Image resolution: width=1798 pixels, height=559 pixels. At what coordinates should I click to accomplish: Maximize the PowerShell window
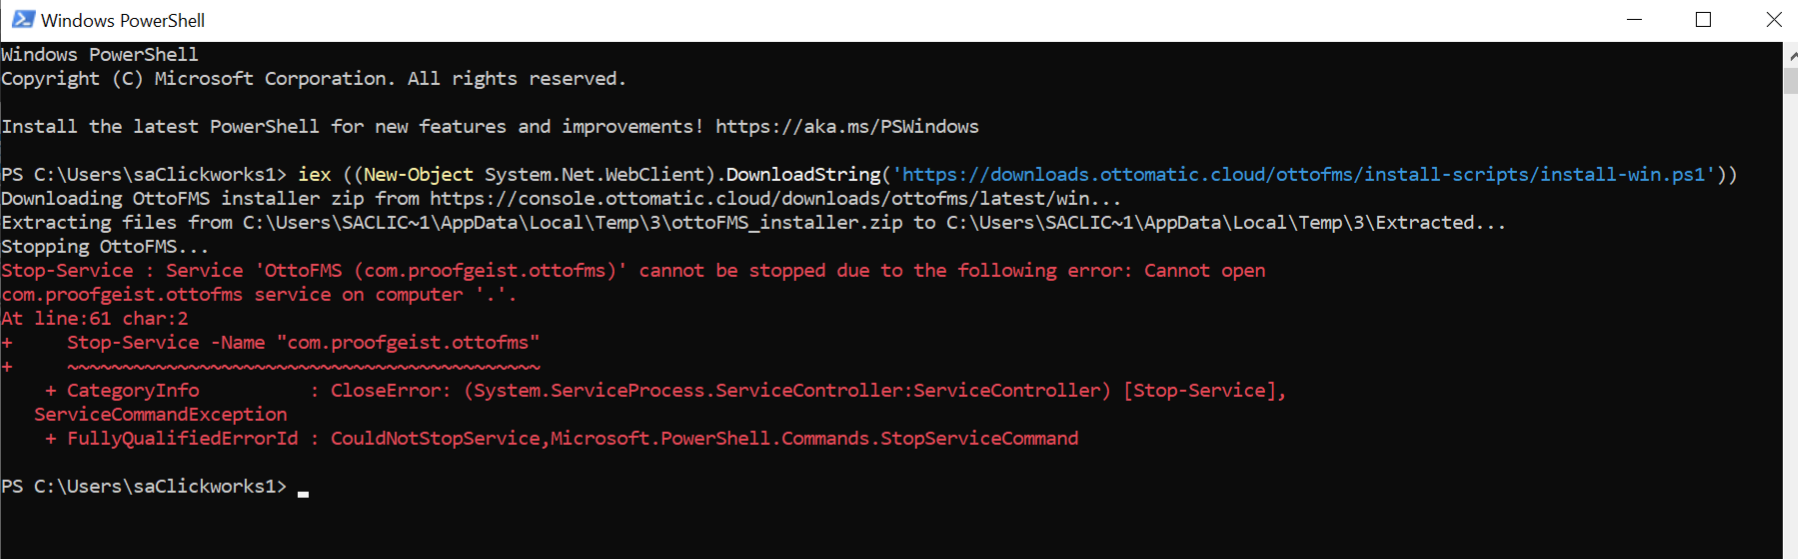(1704, 20)
